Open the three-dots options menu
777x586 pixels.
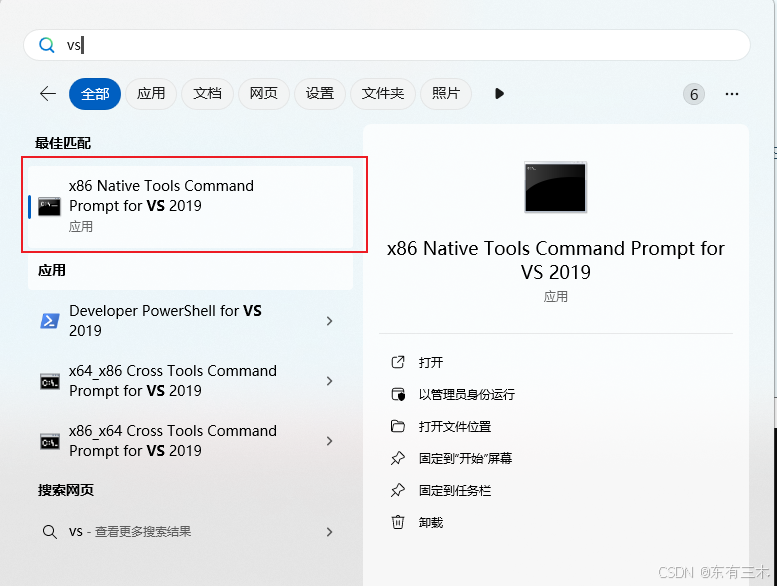tap(732, 94)
